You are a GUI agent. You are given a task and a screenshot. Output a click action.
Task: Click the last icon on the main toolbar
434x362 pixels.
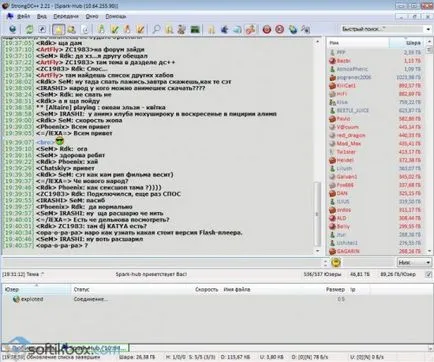[x=305, y=29]
